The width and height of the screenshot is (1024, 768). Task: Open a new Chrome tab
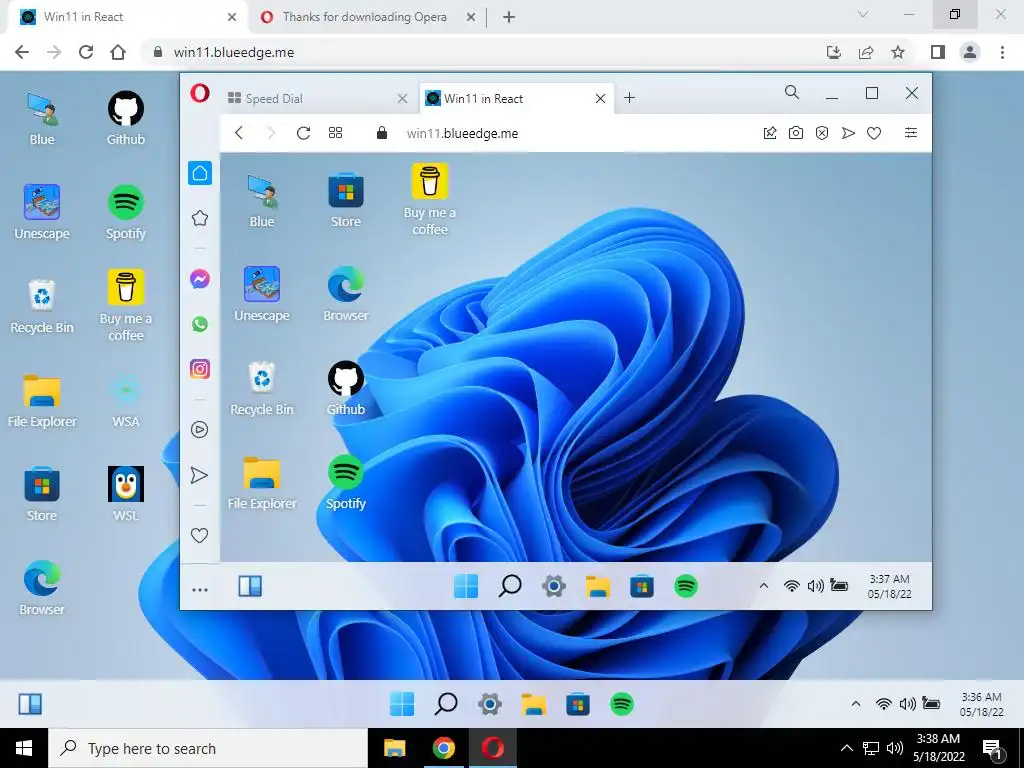tap(509, 17)
